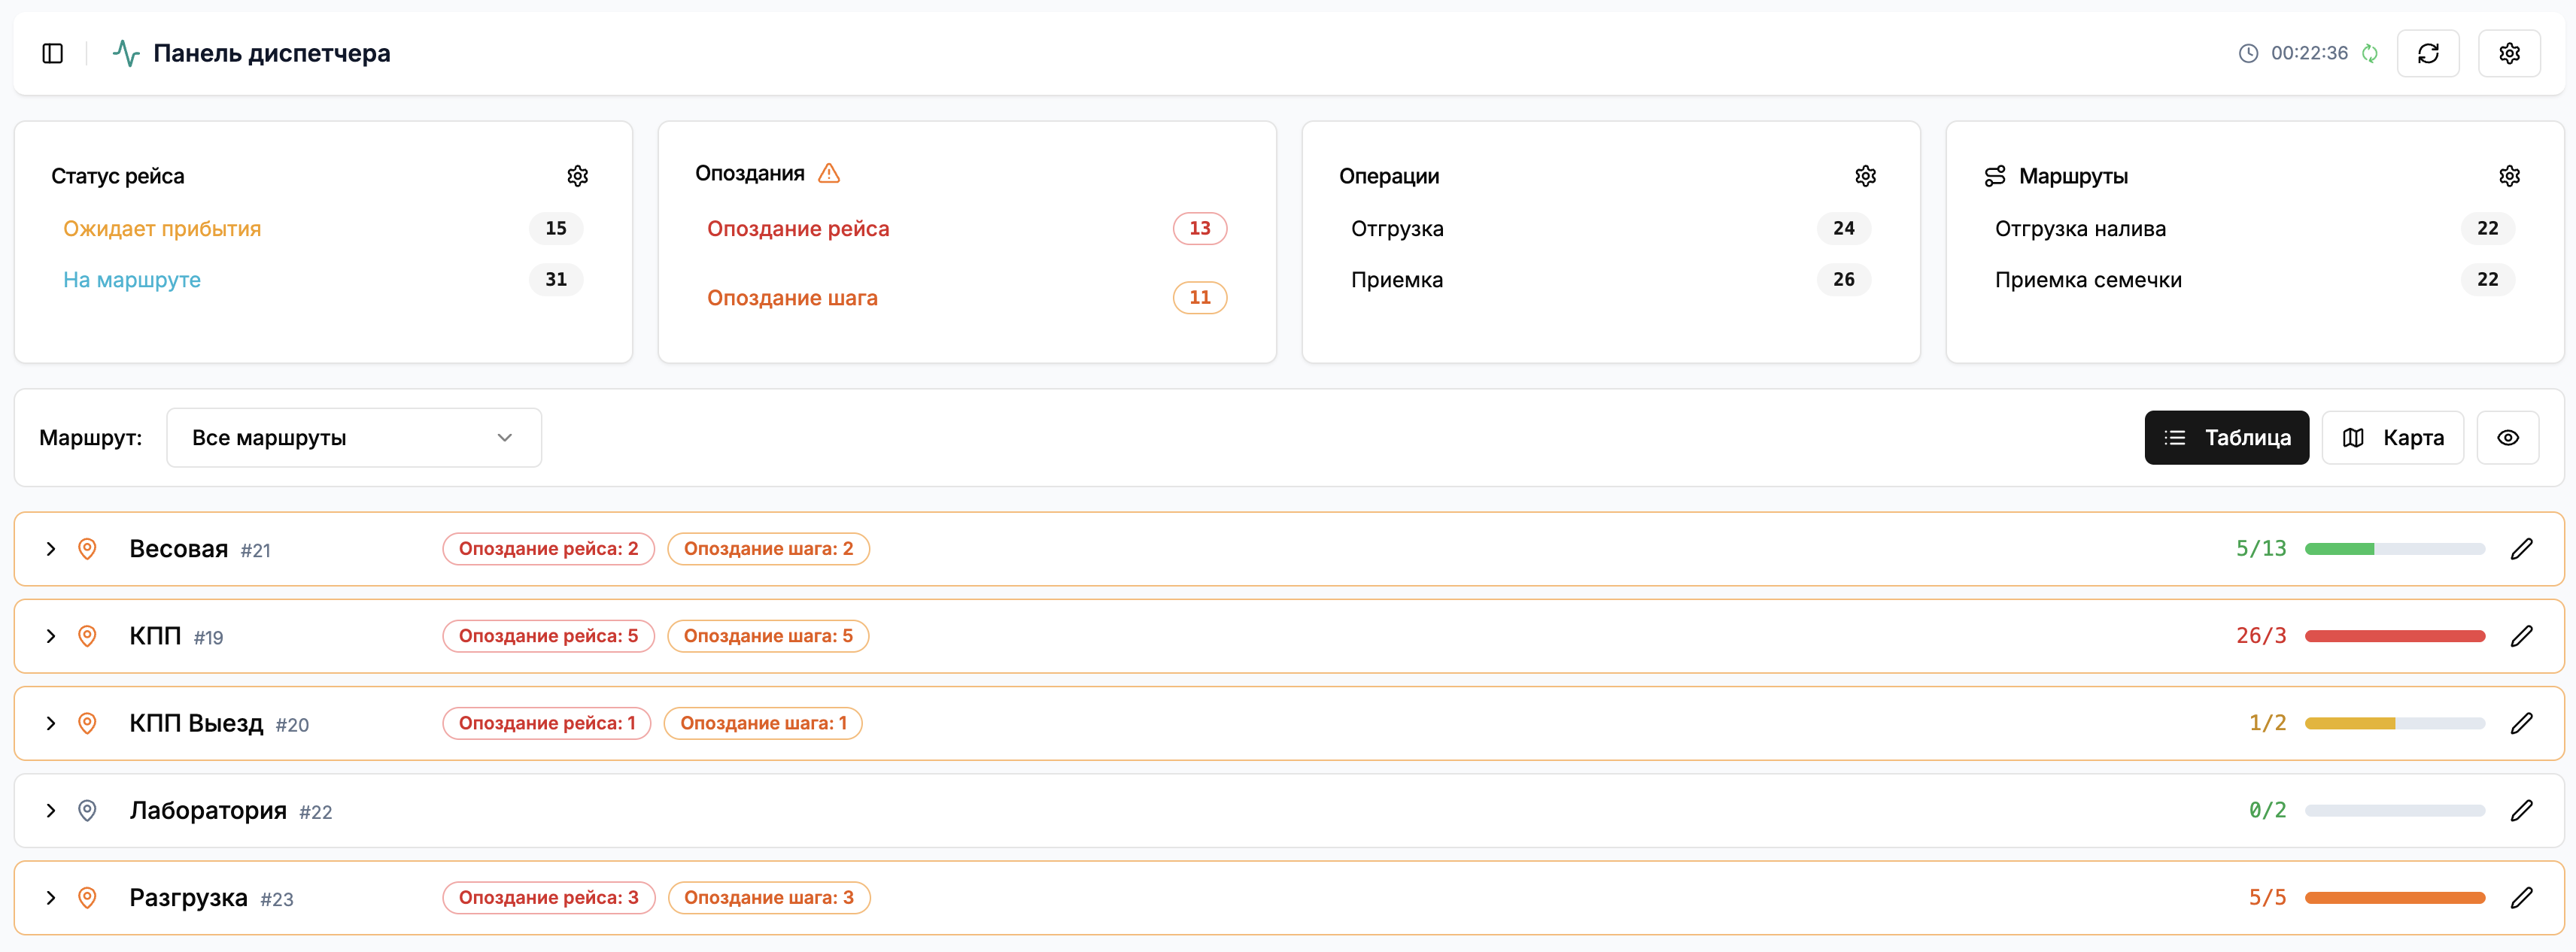The height and width of the screenshot is (952, 2576).
Task: Click pencil icon for Лаборатория row
Action: click(x=2521, y=810)
